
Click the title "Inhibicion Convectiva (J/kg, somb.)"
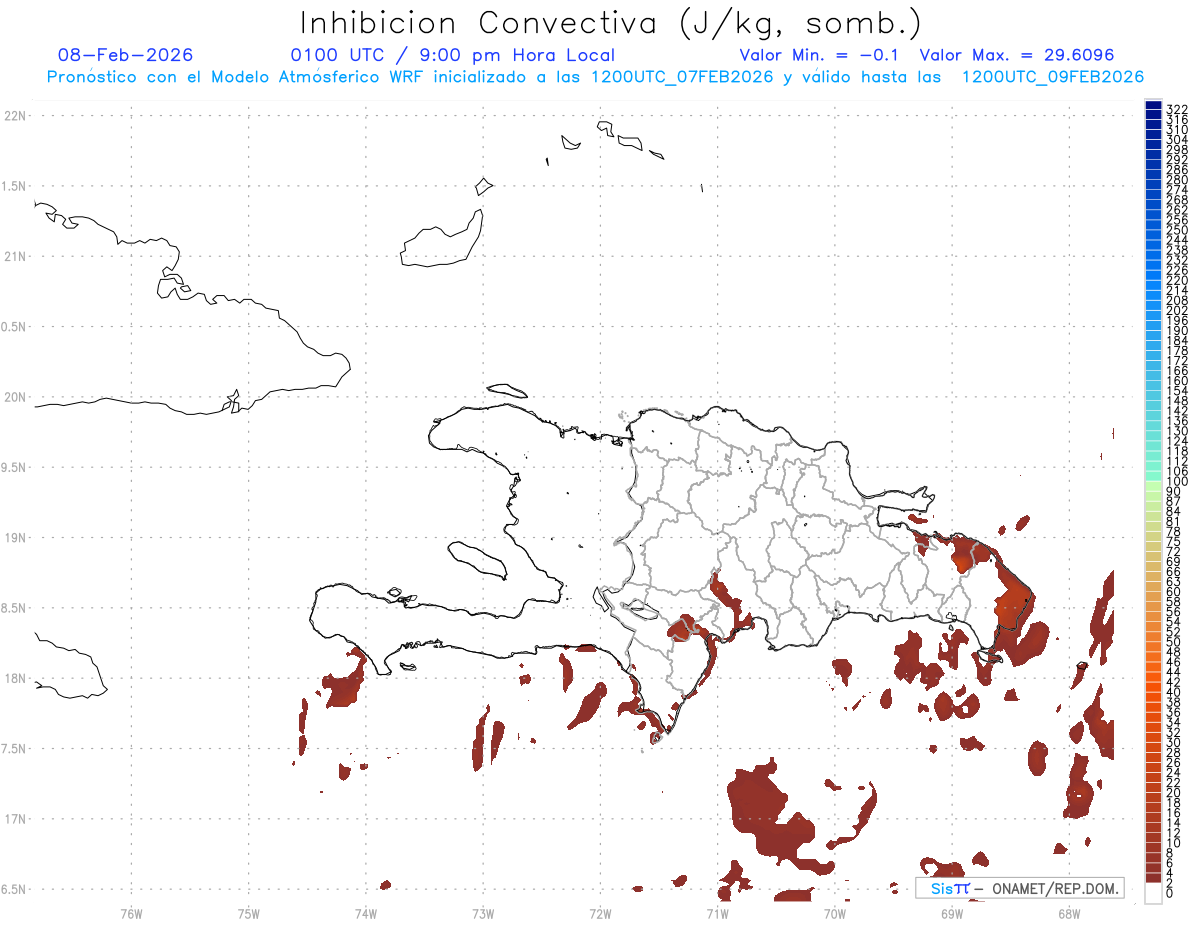point(610,23)
